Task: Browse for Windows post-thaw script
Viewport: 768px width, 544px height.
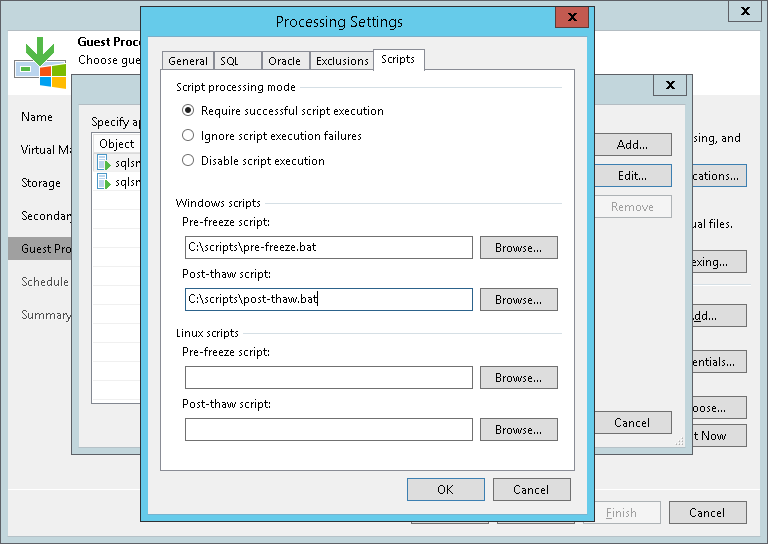Action: coord(518,300)
